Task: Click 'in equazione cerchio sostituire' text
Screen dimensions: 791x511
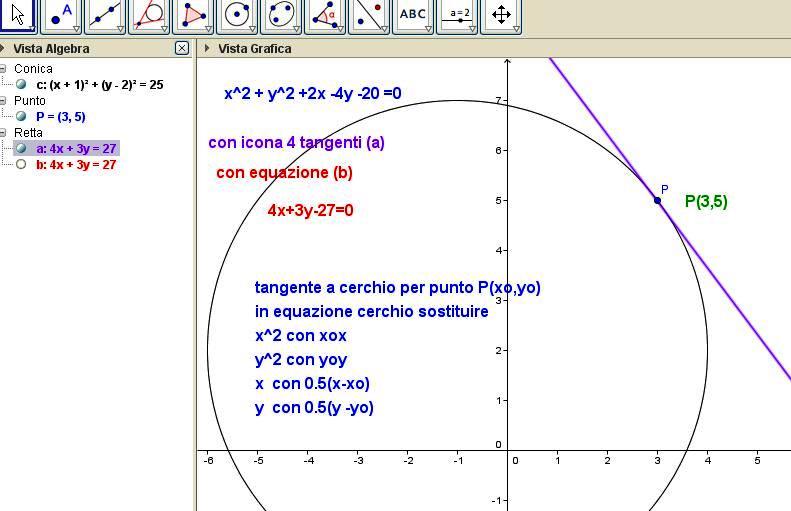Action: (371, 311)
